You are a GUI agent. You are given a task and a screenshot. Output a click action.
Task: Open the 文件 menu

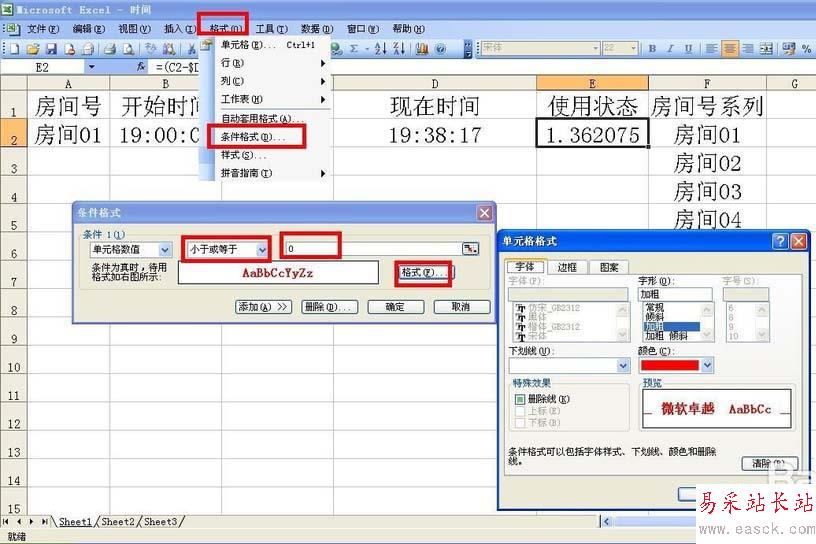[43, 29]
